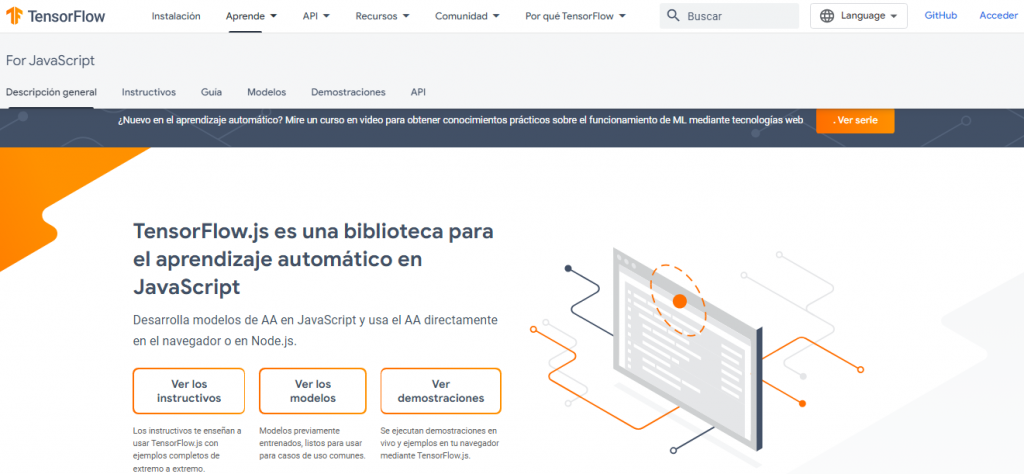
Task: Expand the Aprende dropdown
Action: [251, 16]
